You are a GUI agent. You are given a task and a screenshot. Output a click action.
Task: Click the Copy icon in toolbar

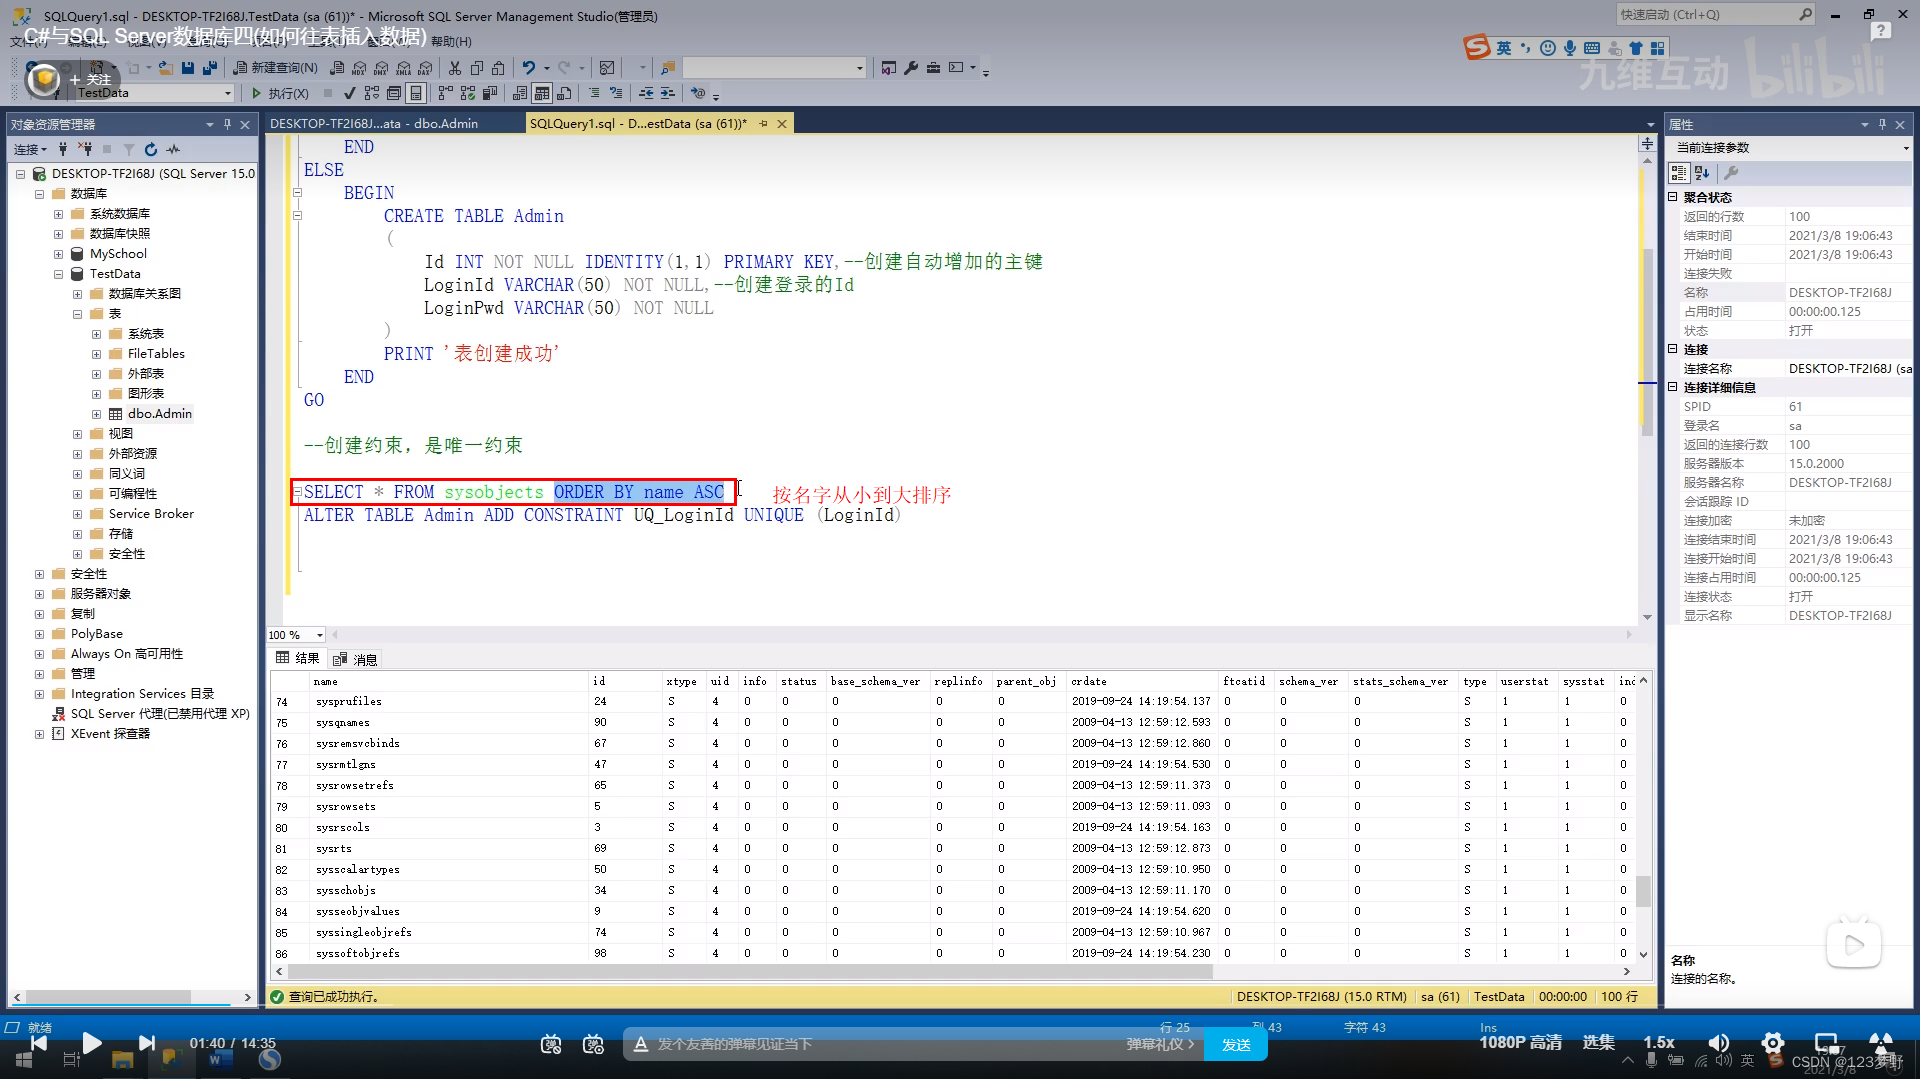tap(477, 68)
